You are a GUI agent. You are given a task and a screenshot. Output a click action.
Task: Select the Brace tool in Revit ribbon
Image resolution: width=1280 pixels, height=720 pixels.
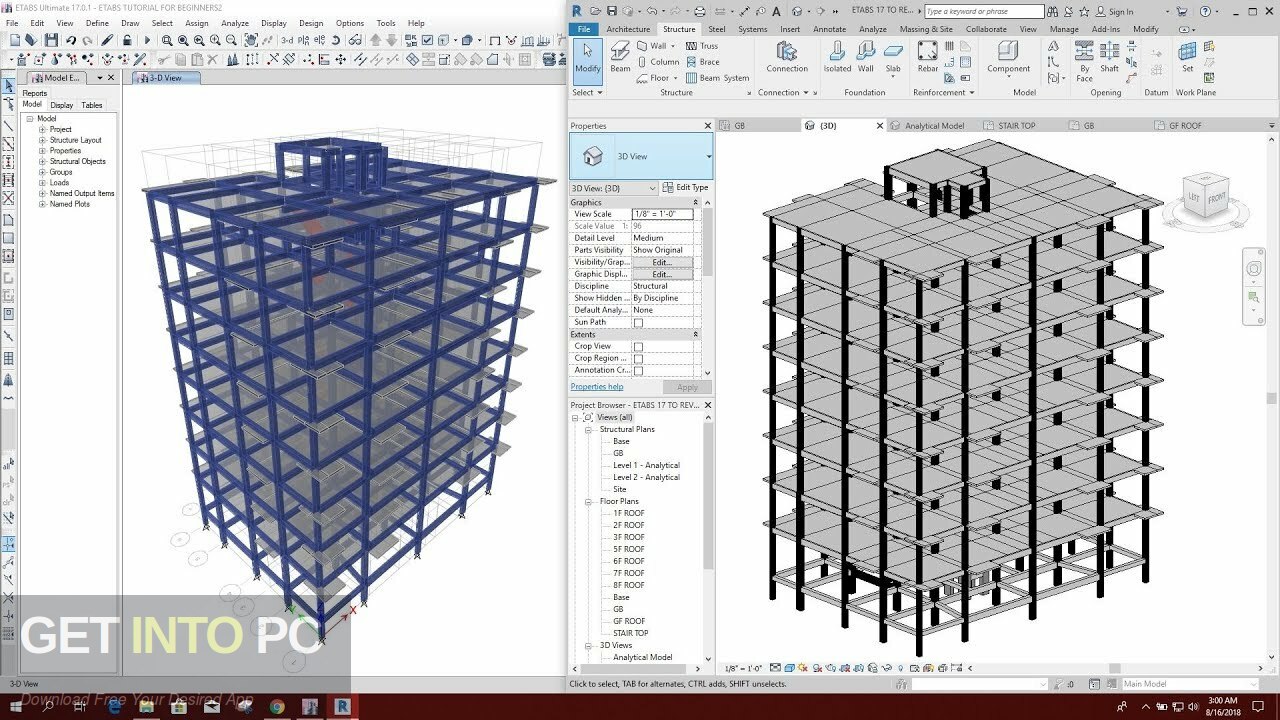point(703,61)
